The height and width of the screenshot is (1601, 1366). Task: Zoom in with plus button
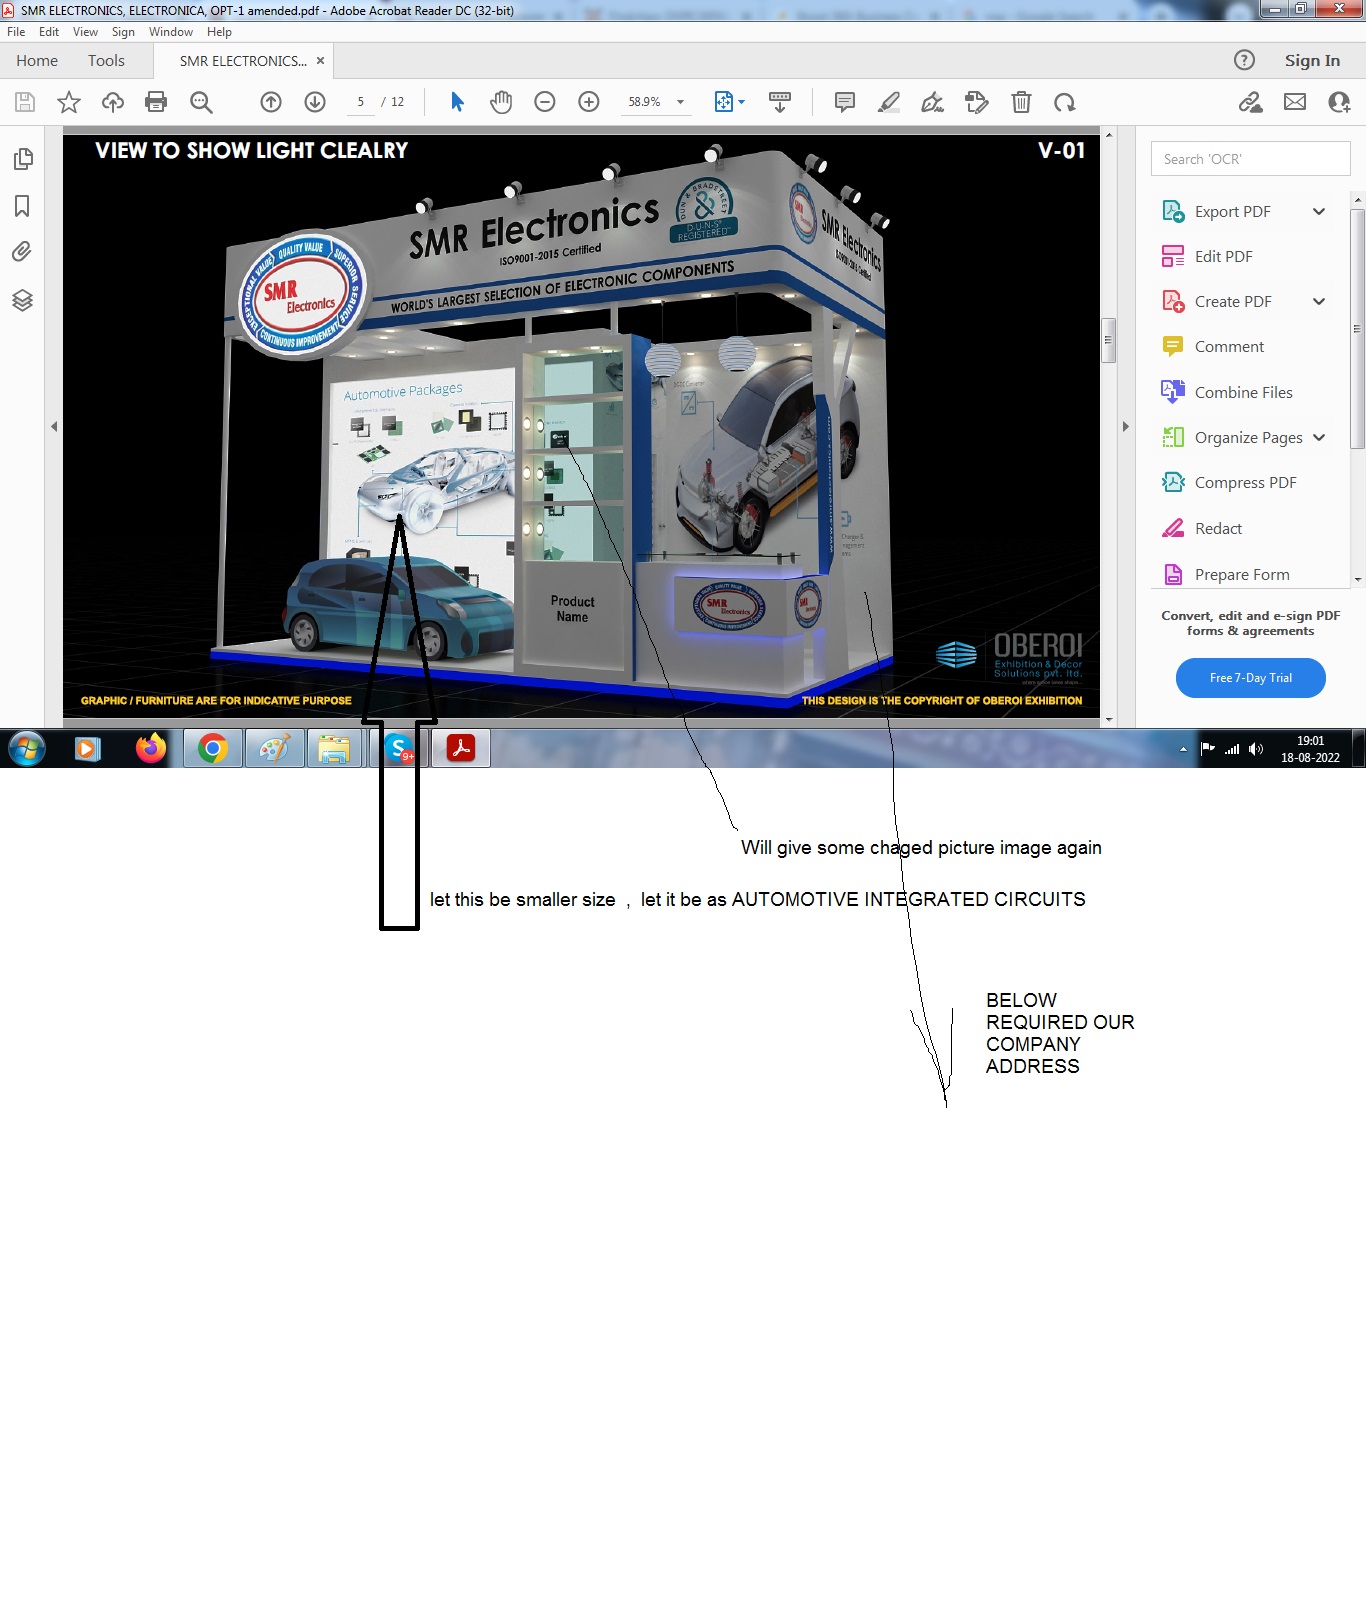click(x=589, y=102)
